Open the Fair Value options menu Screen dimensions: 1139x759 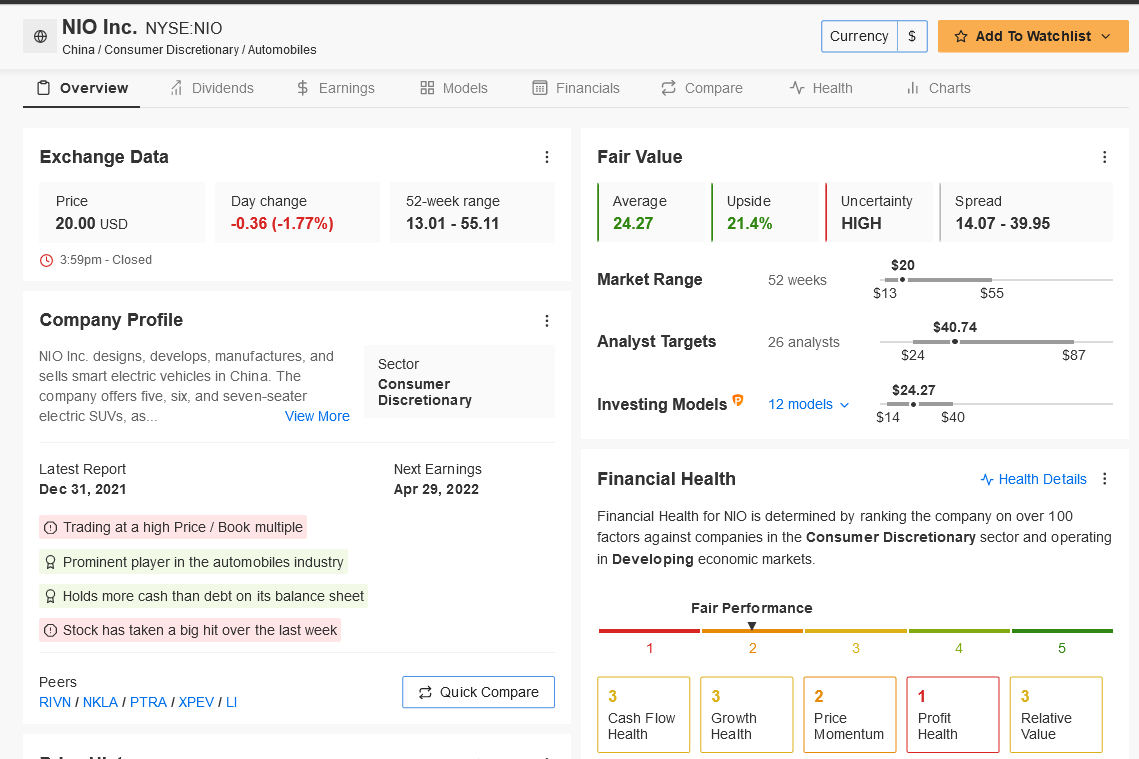tap(1104, 157)
